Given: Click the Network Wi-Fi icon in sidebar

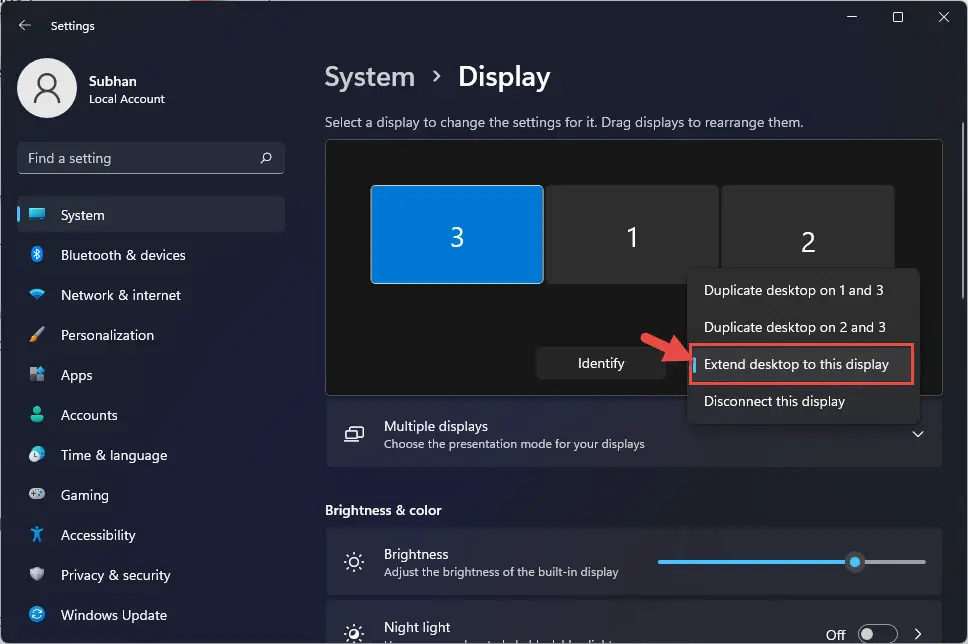Looking at the screenshot, I should pyautogui.click(x=37, y=295).
